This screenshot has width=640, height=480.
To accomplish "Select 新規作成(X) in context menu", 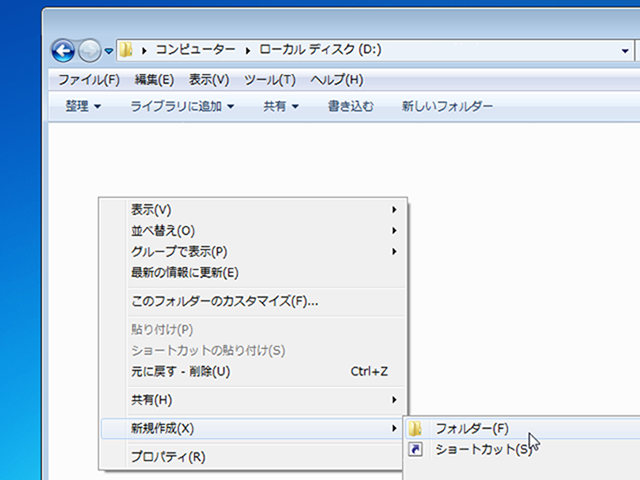I will (253, 429).
